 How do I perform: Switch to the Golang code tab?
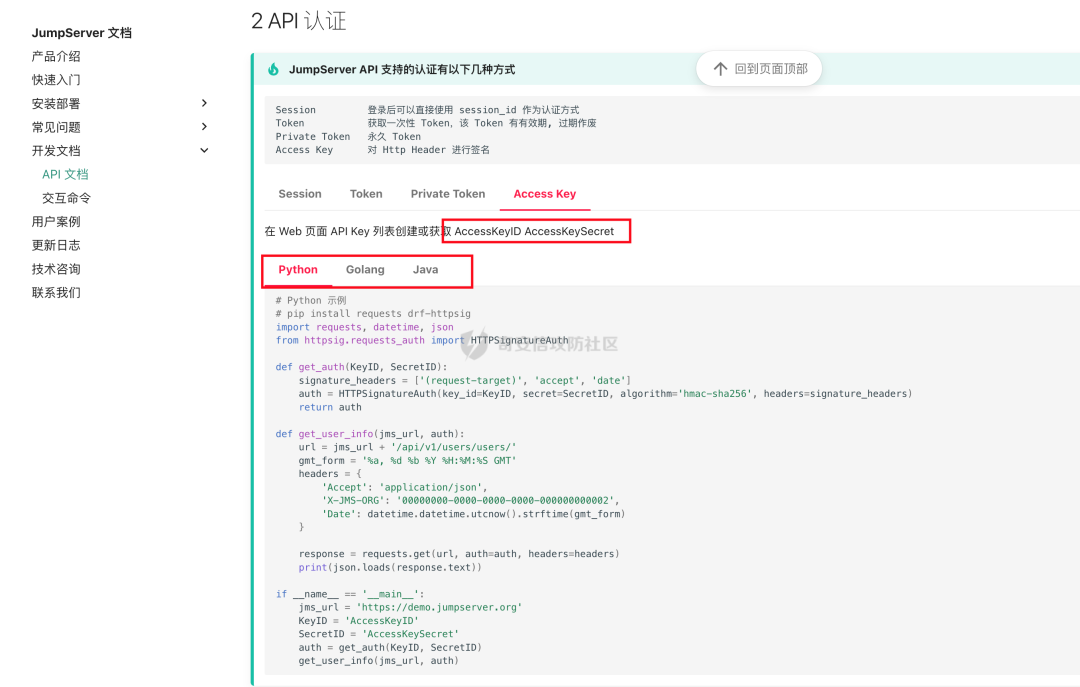point(365,269)
